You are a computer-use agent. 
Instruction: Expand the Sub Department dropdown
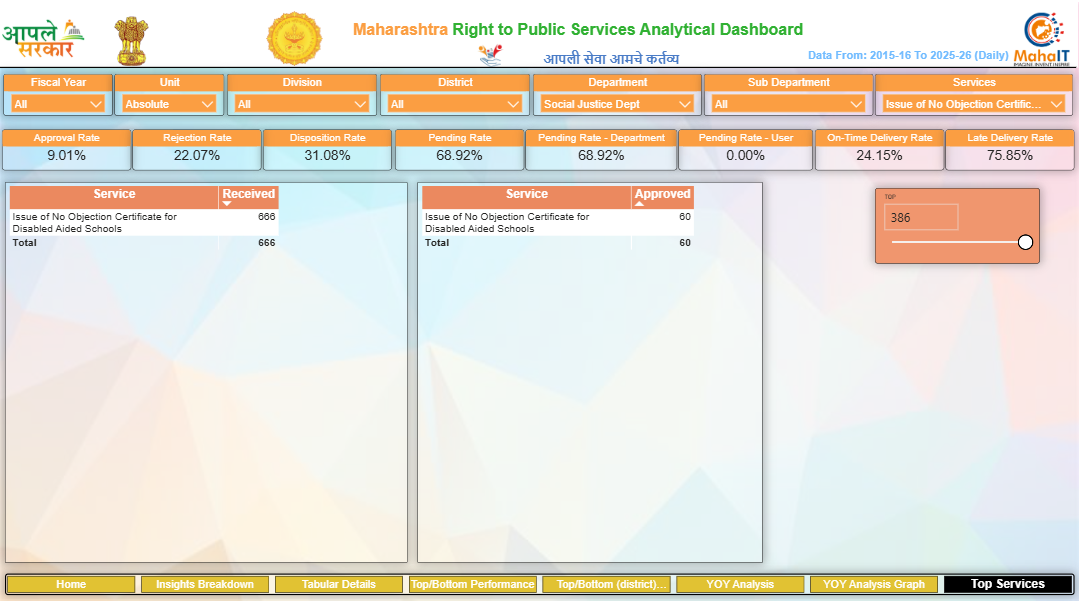pyautogui.click(x=788, y=104)
